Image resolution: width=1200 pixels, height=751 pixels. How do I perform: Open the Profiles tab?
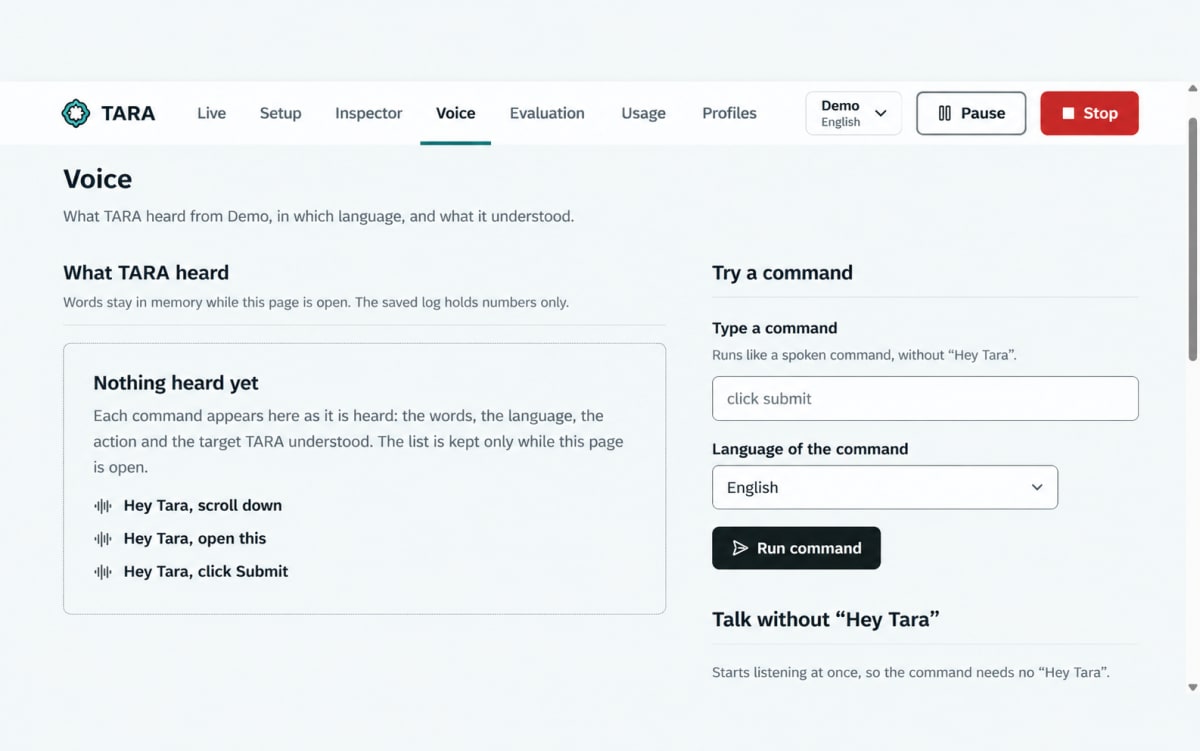[729, 113]
